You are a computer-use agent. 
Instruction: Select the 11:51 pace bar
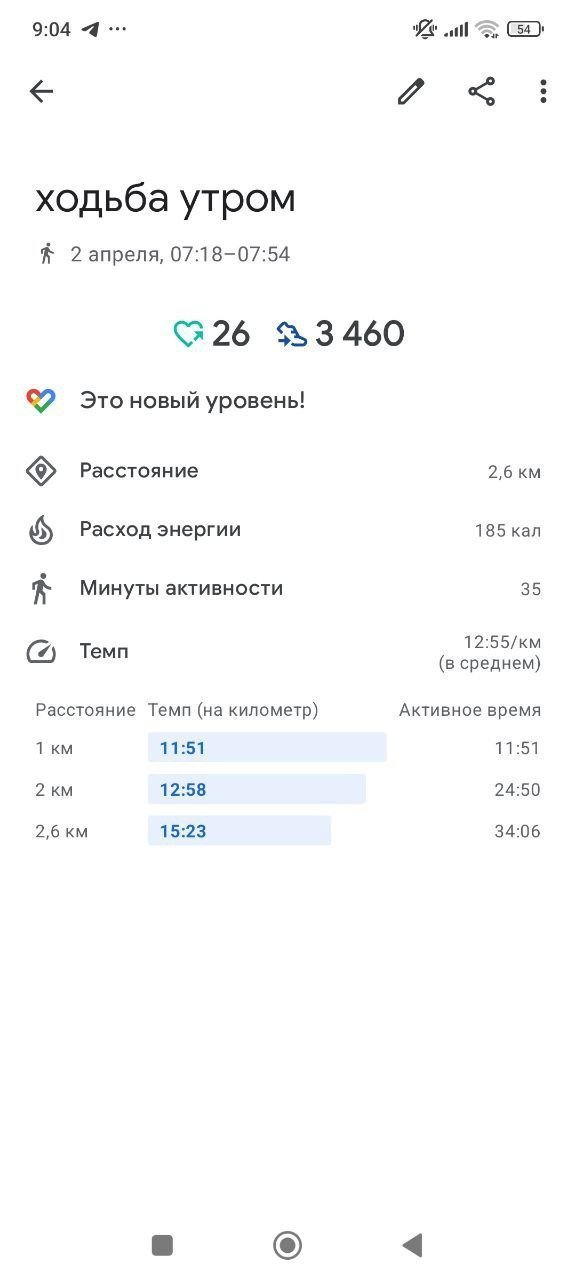(267, 748)
